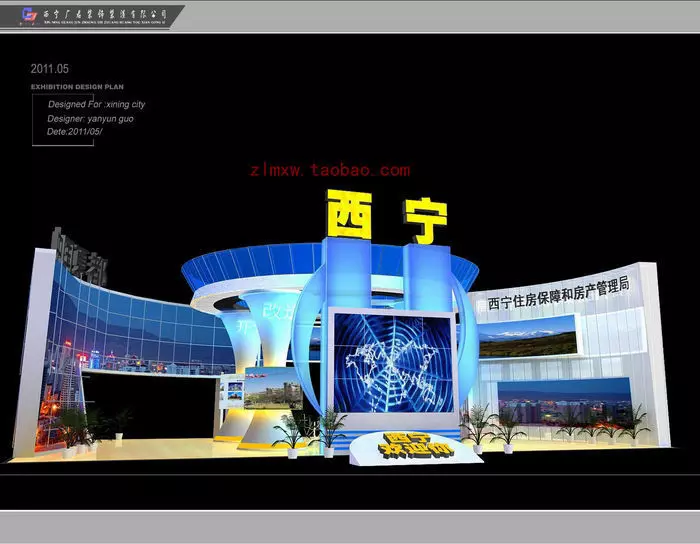The width and height of the screenshot is (700, 544).
Task: Click the central spider-web map screen
Action: click(x=394, y=362)
